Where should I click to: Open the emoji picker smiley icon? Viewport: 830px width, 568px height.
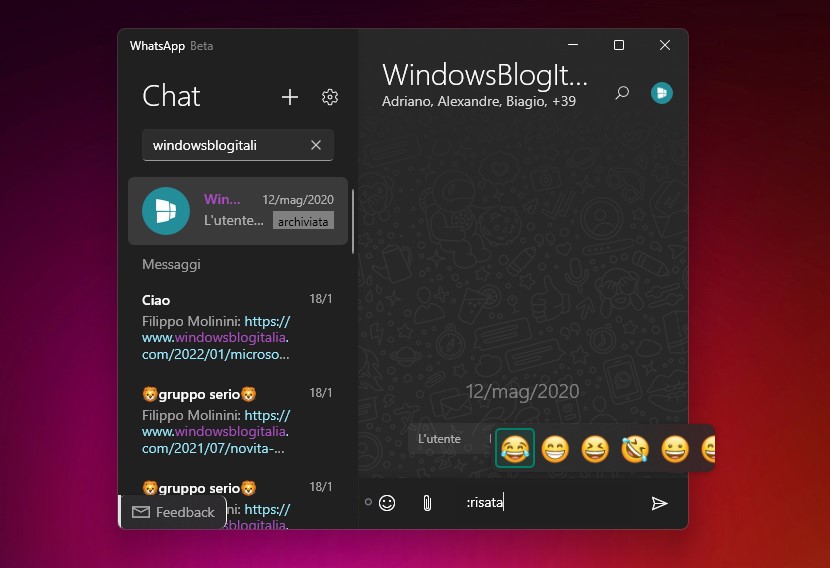point(387,503)
